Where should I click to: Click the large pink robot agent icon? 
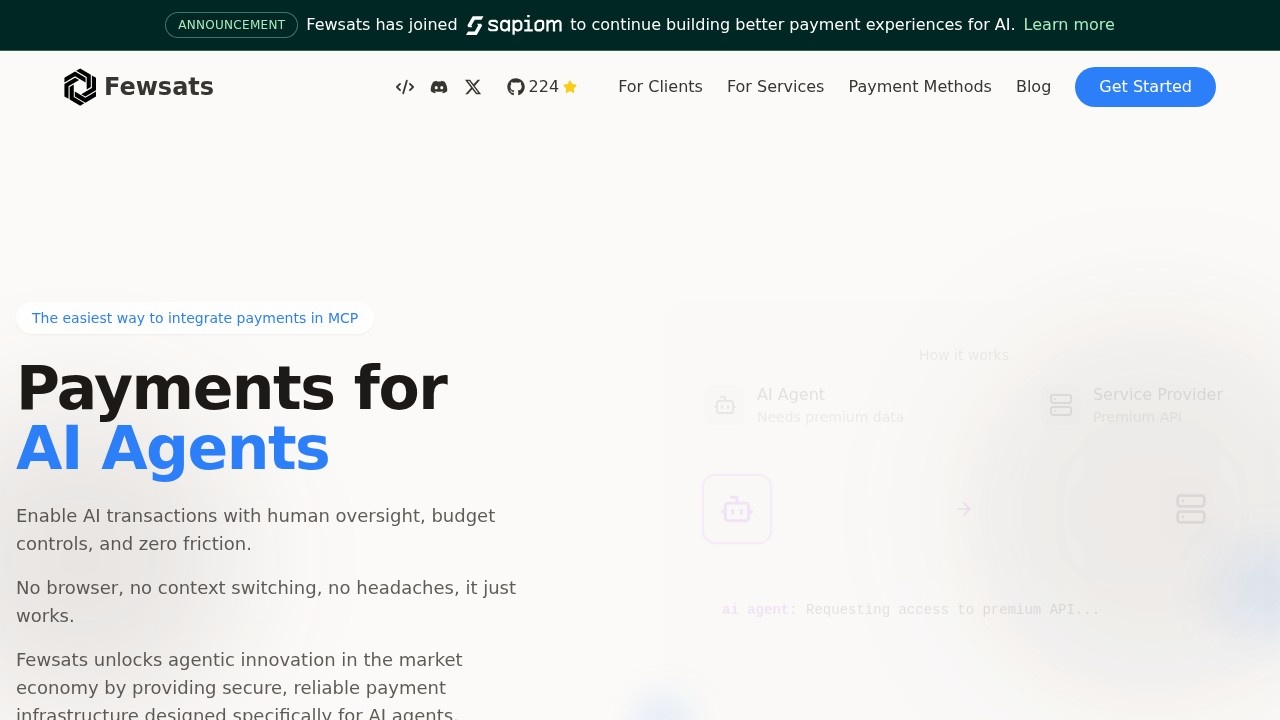tap(737, 509)
